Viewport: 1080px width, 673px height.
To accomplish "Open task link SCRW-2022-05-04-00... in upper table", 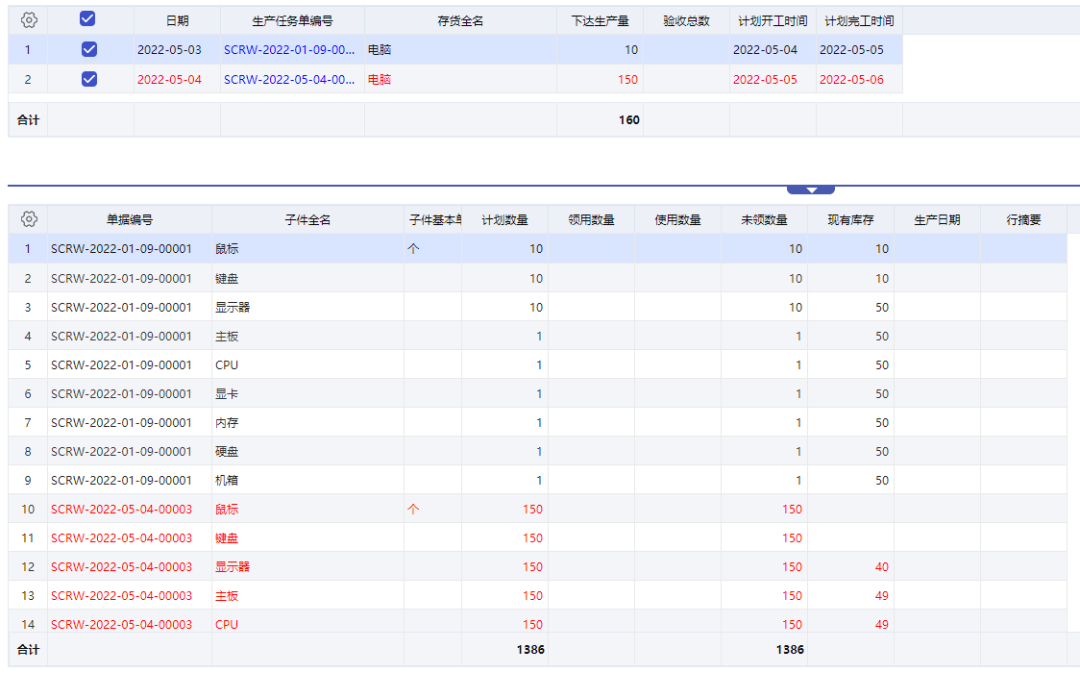I will (289, 79).
